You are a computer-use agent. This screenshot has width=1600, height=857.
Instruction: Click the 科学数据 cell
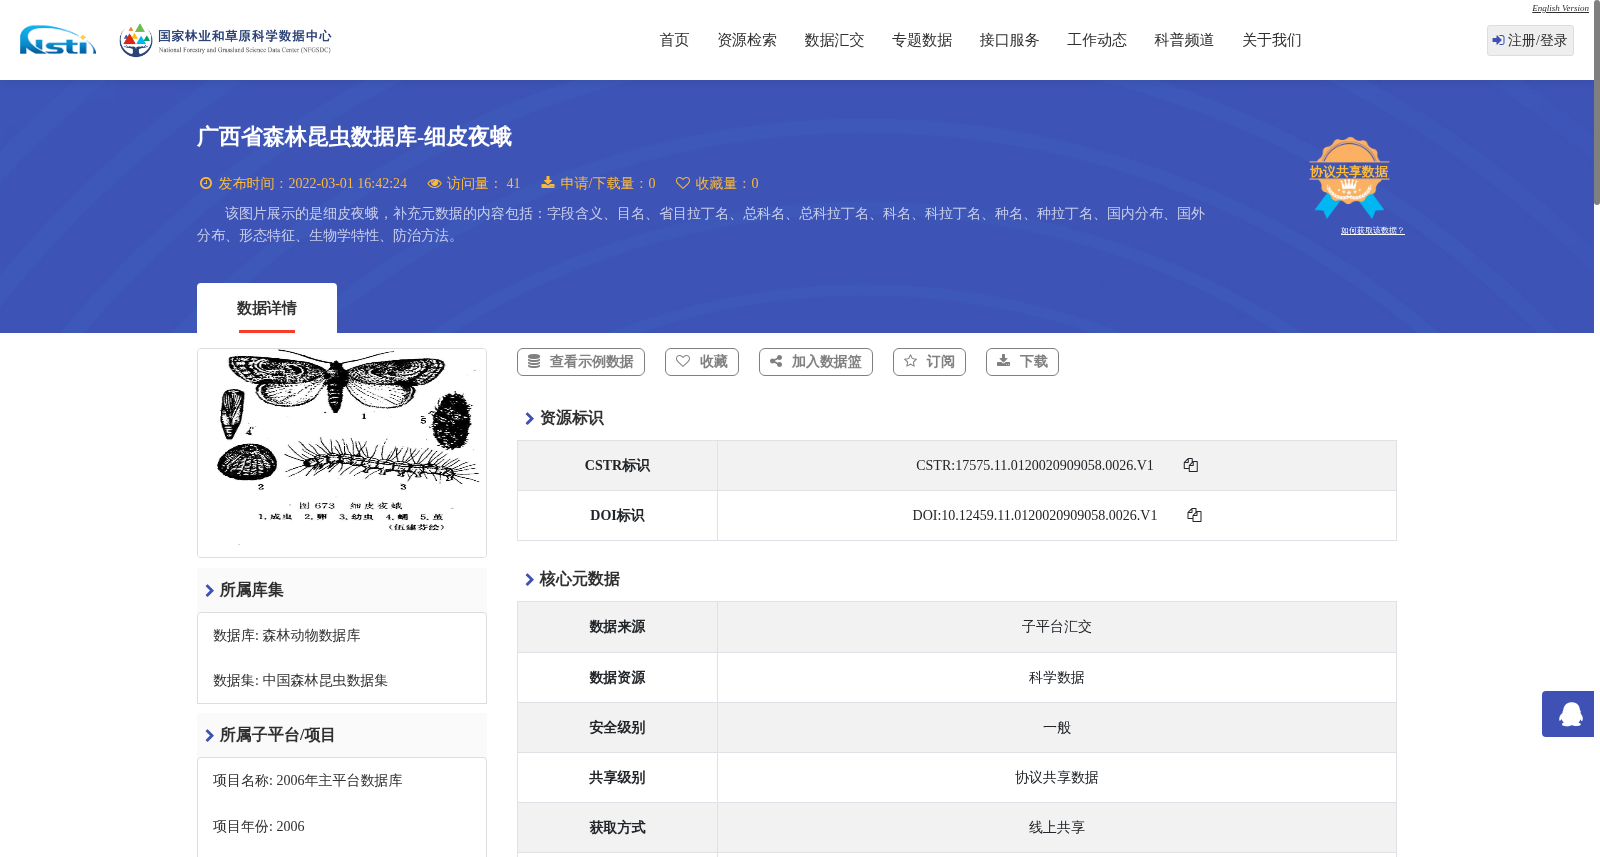tap(1057, 678)
